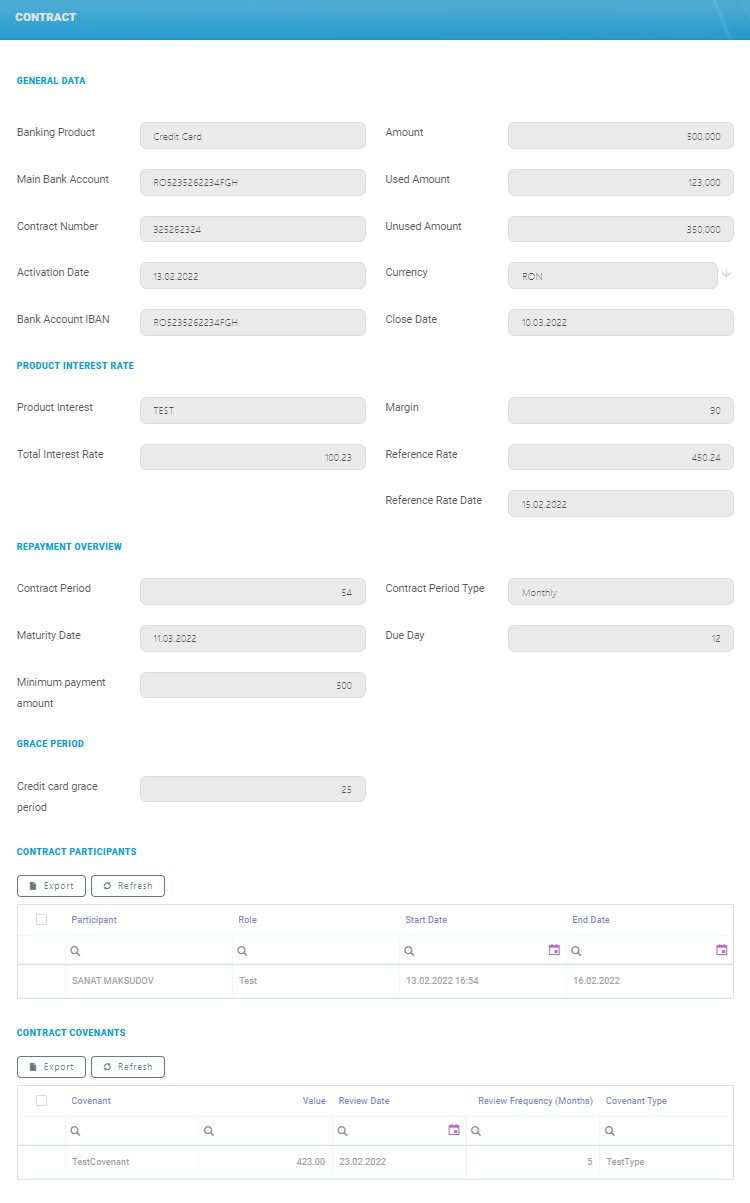The height and width of the screenshot is (1203, 750).
Task: Export the Contract Participants list
Action: point(51,886)
